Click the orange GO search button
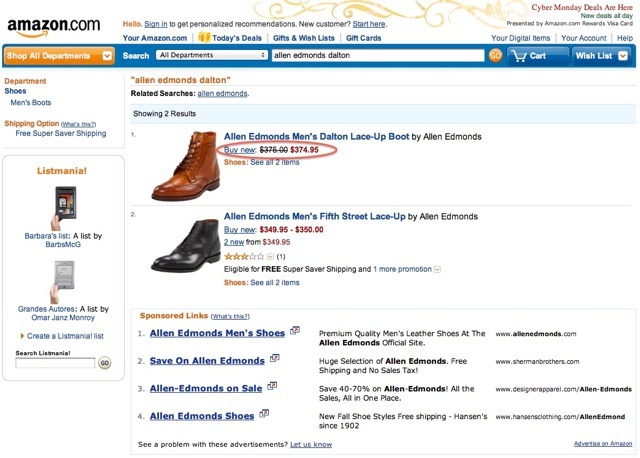This screenshot has height=458, width=640. pyautogui.click(x=495, y=56)
